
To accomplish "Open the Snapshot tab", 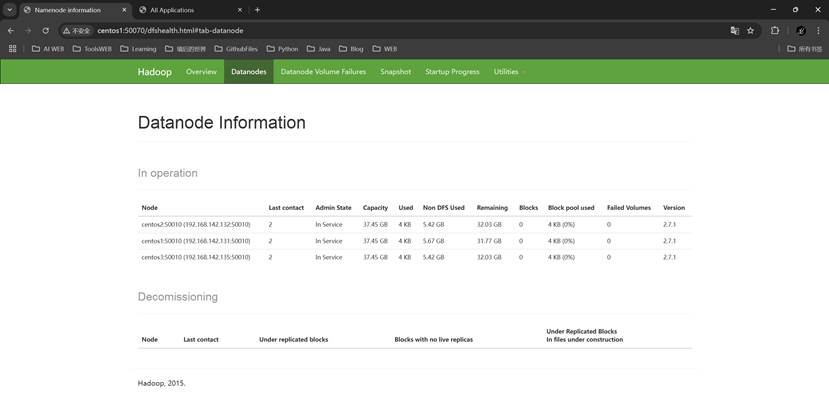I will click(x=395, y=71).
